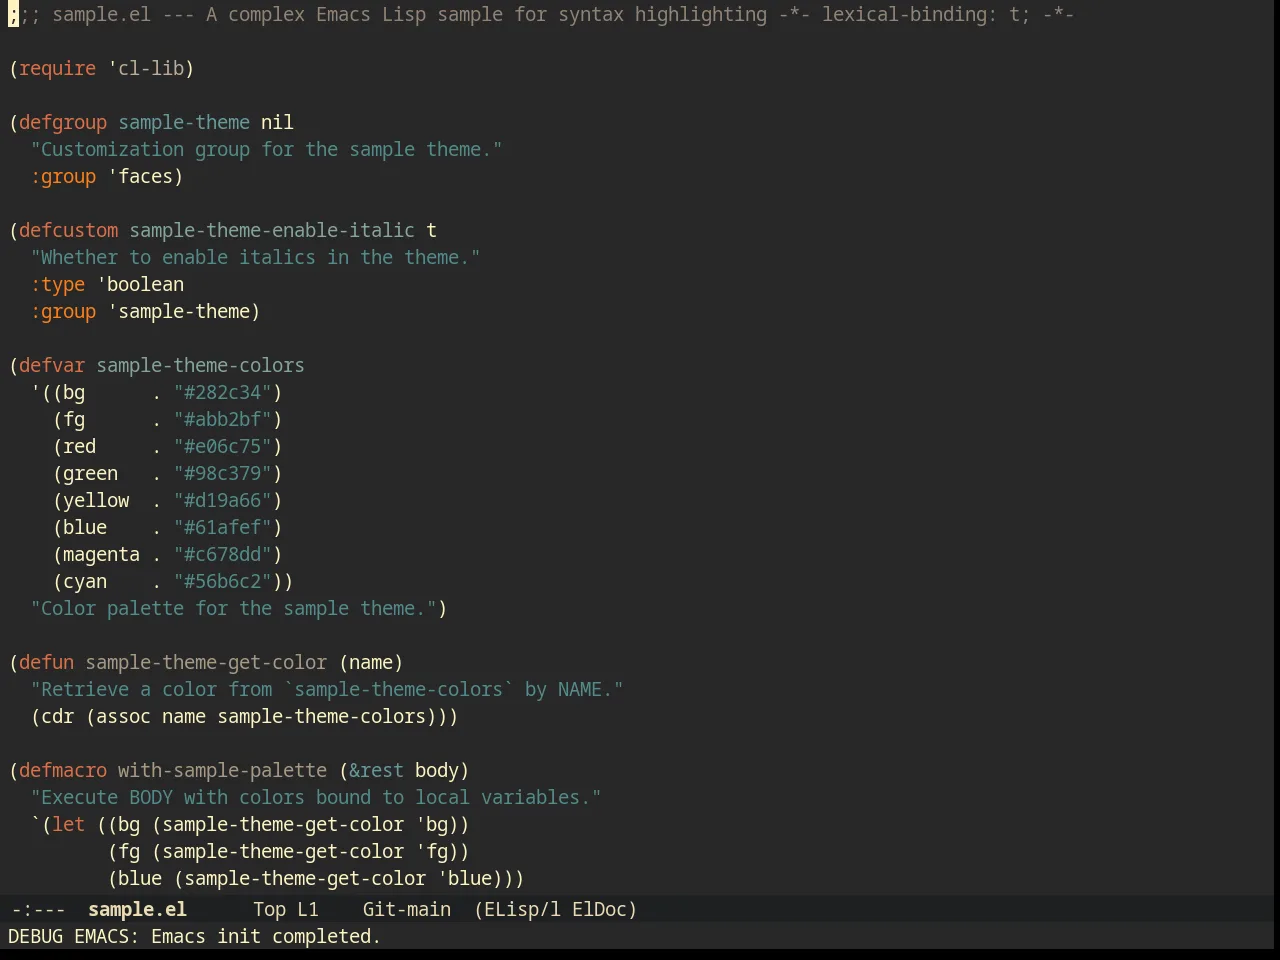Image resolution: width=1280 pixels, height=960 pixels.
Task: Click the color string "#56b6c2"
Action: pyautogui.click(x=222, y=581)
